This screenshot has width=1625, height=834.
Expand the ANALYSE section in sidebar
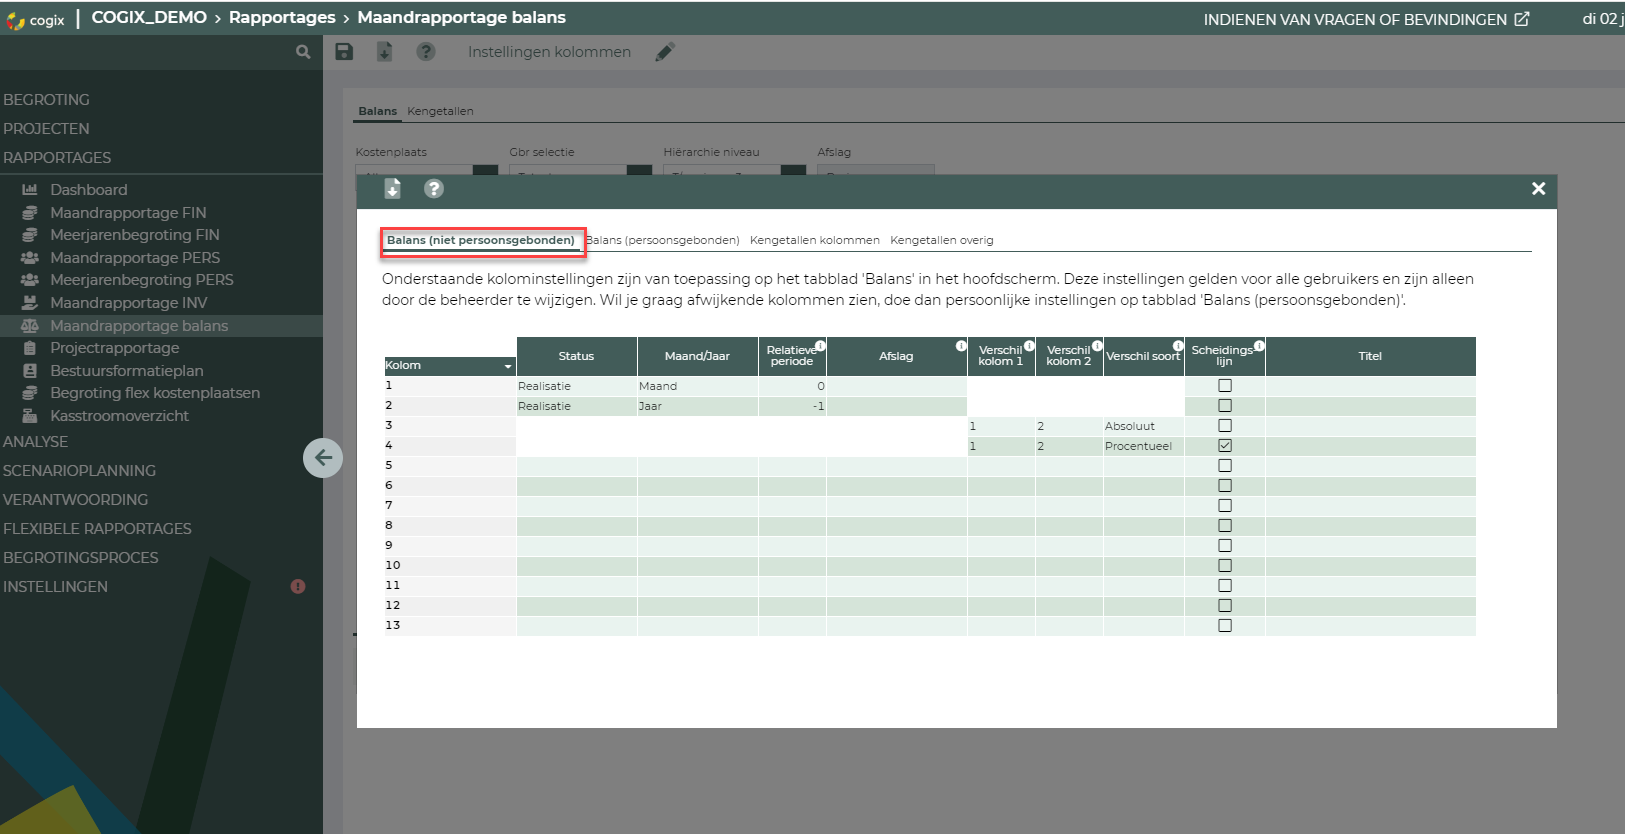pyautogui.click(x=36, y=442)
